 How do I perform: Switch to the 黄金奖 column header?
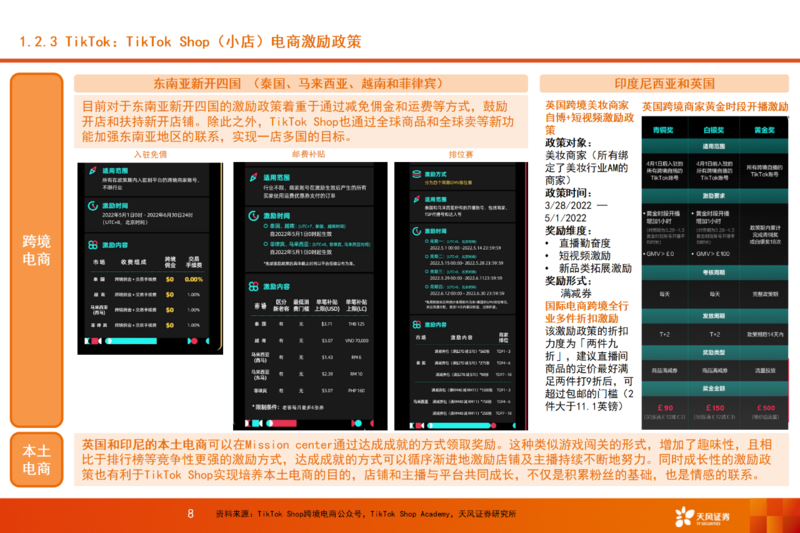pyautogui.click(x=765, y=130)
